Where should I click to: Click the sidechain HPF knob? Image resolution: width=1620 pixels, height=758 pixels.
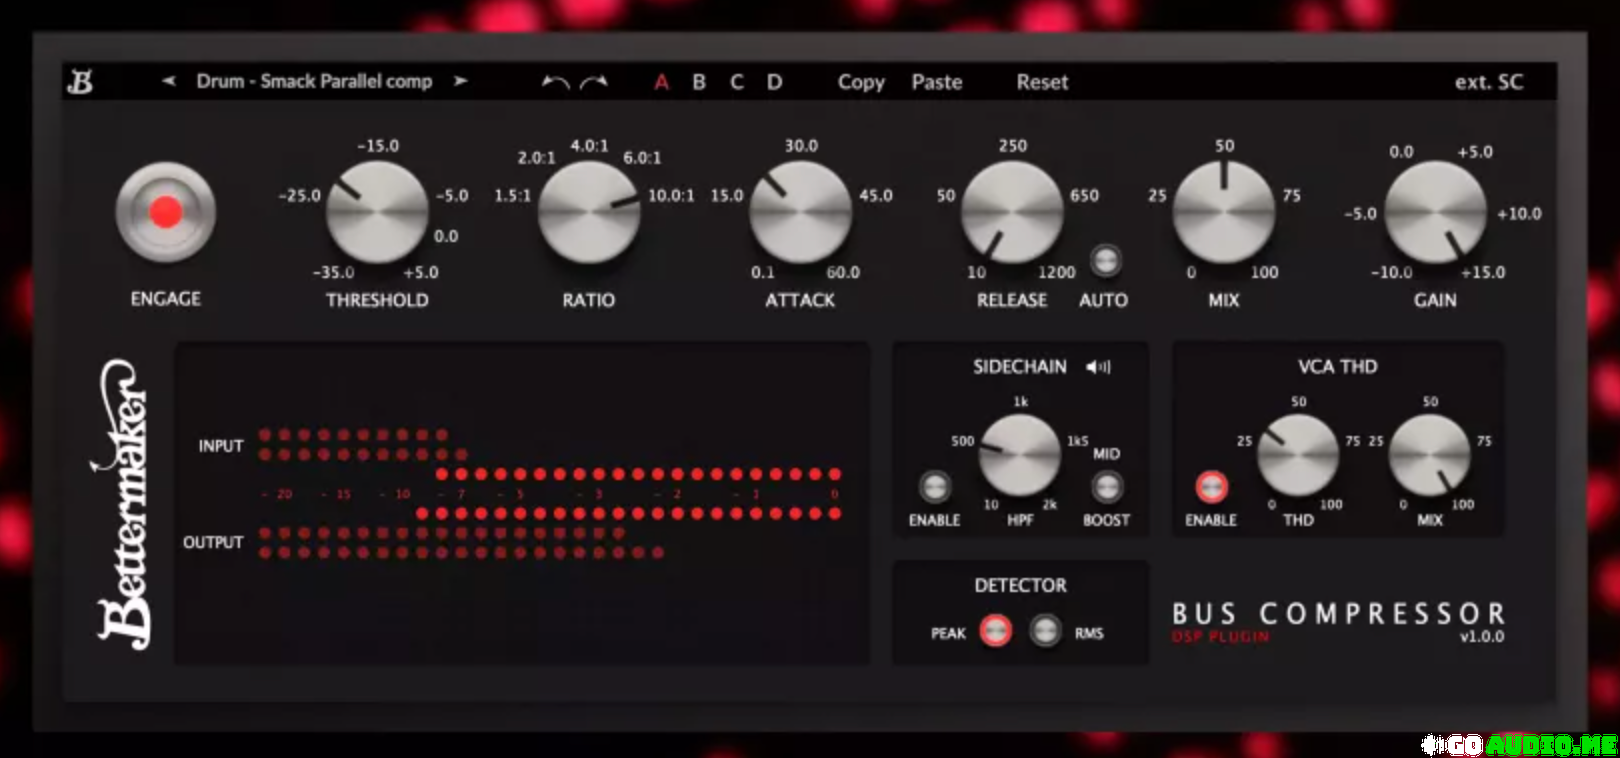click(x=1020, y=455)
